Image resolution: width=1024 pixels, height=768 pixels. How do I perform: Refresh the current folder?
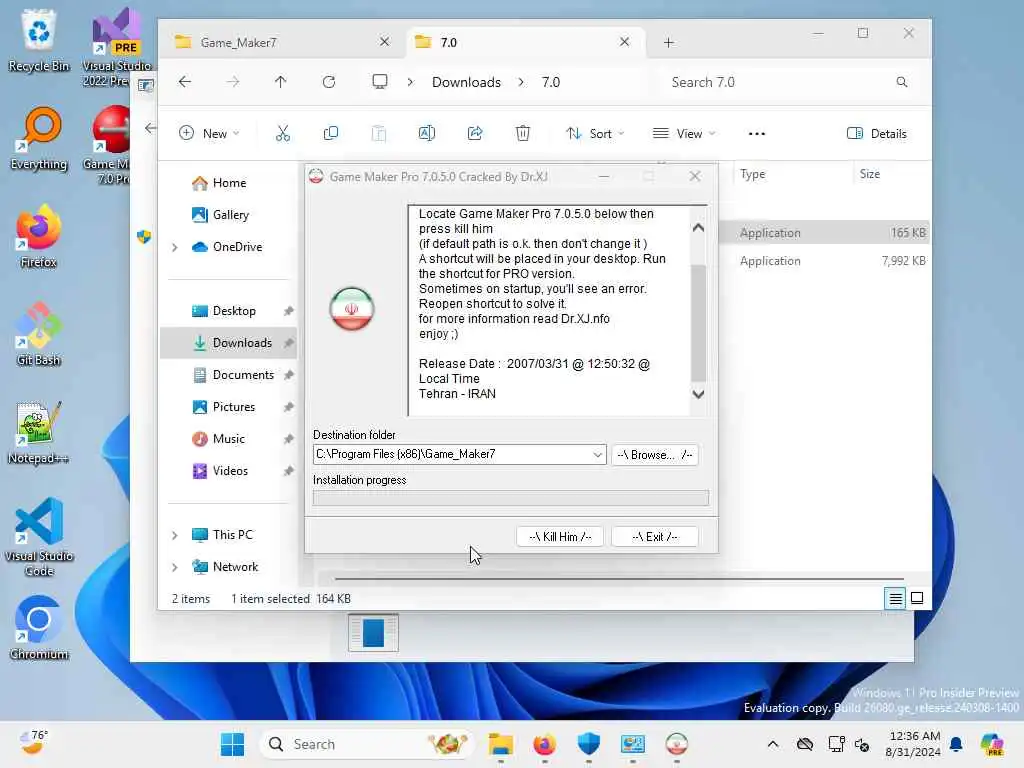coord(328,82)
